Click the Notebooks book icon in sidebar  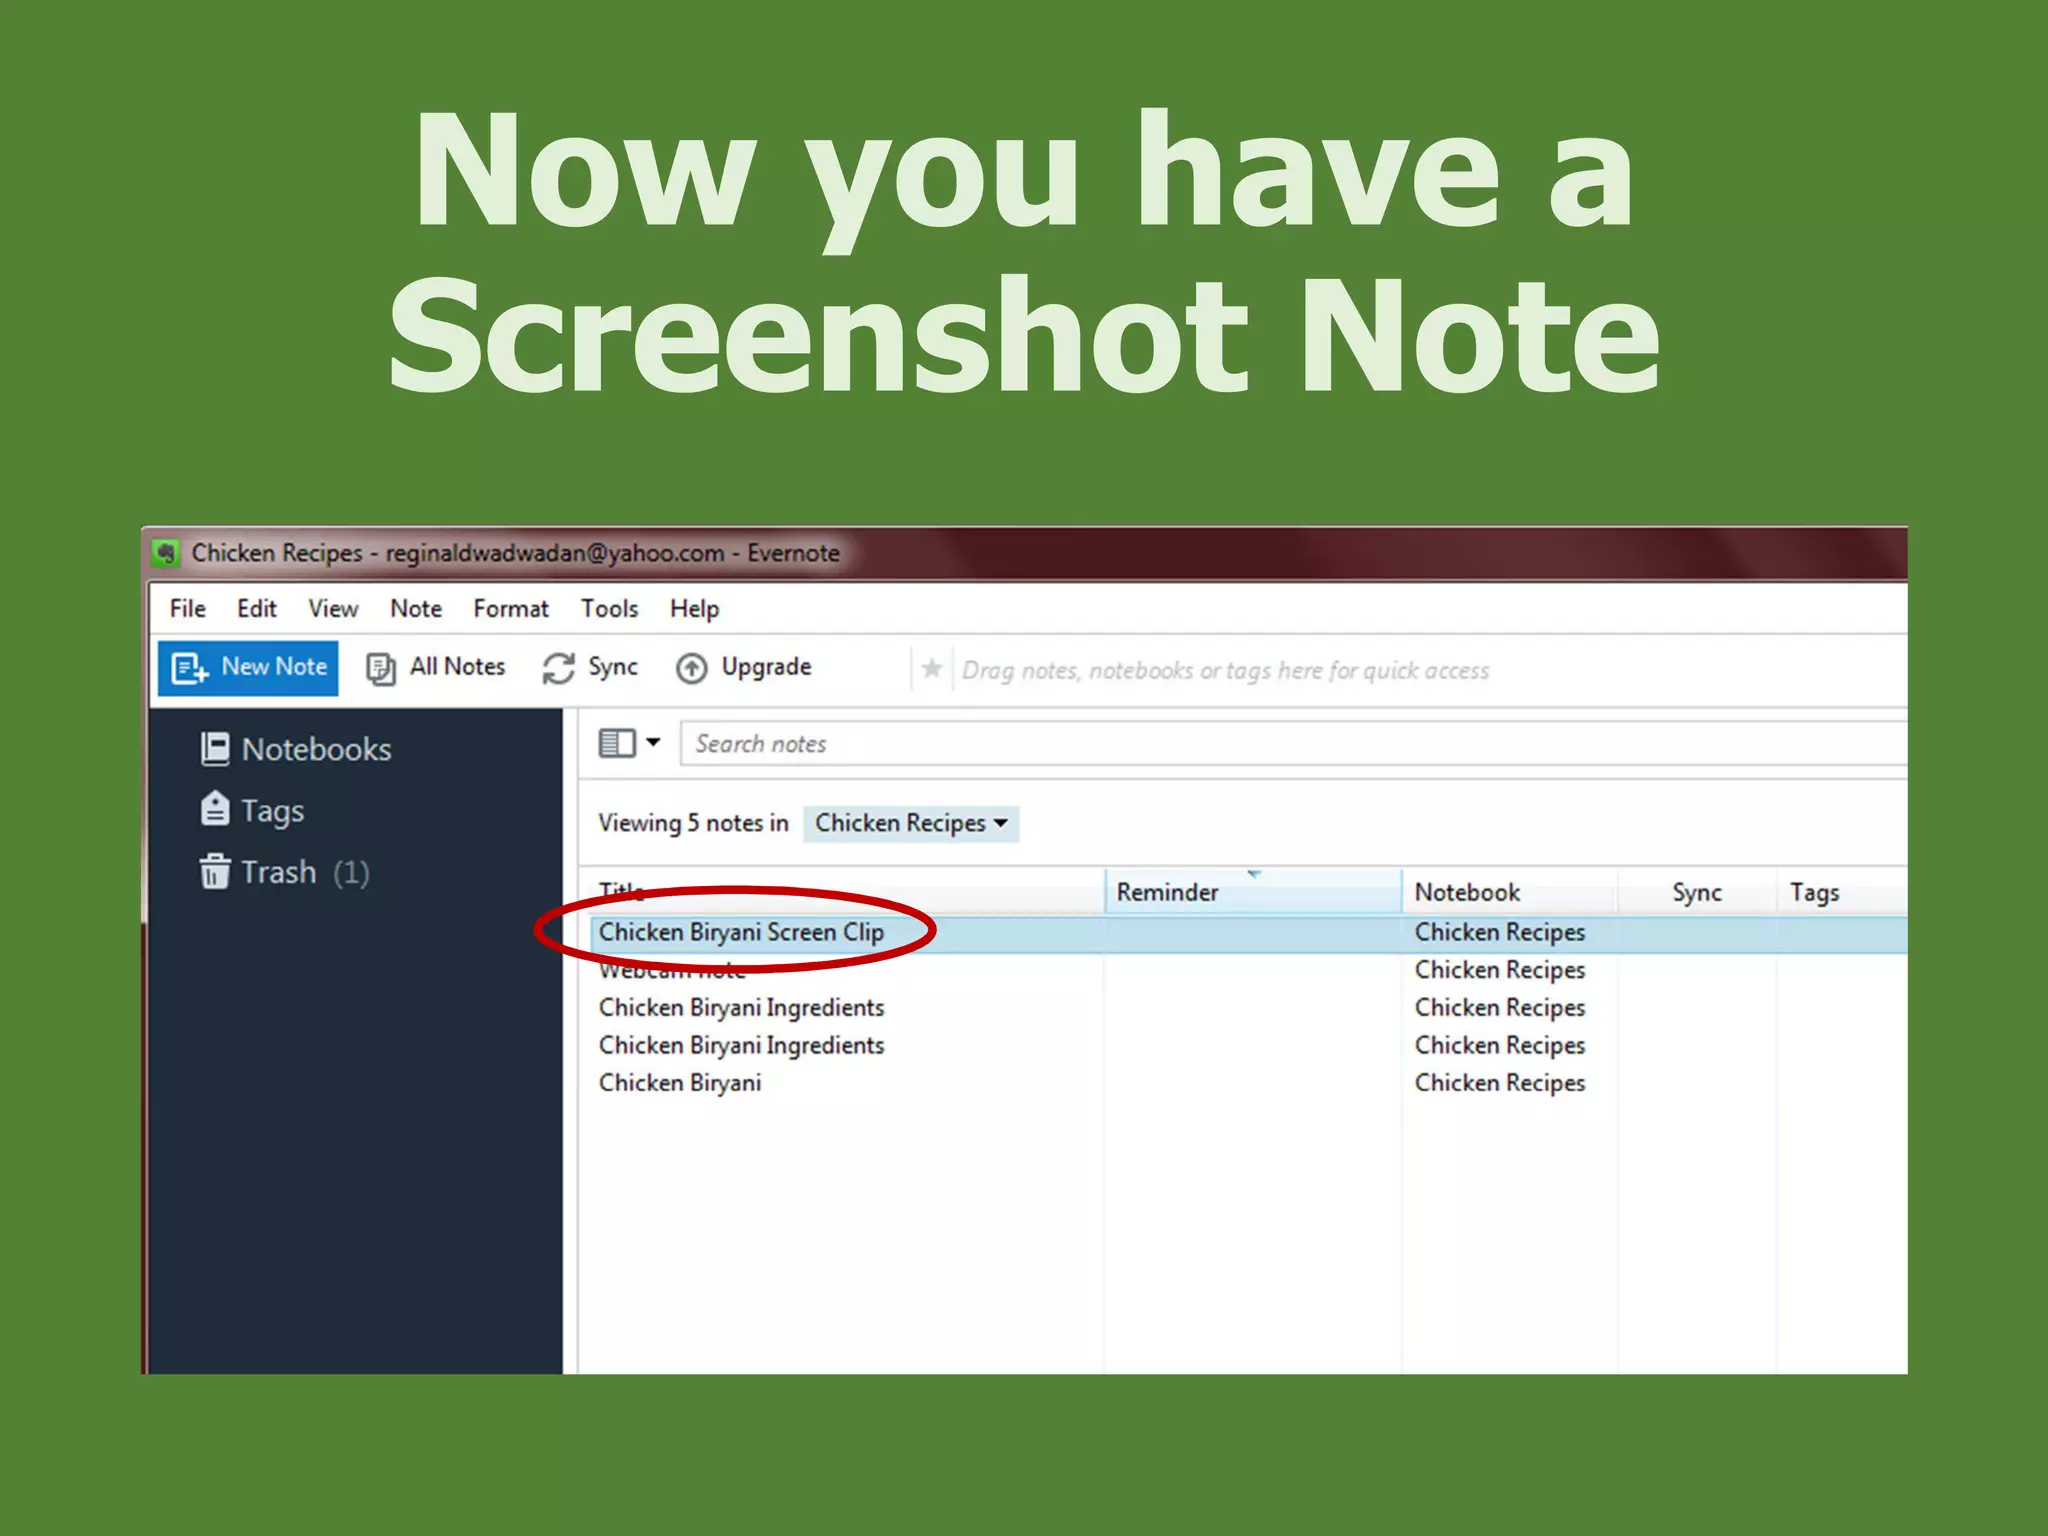point(215,748)
